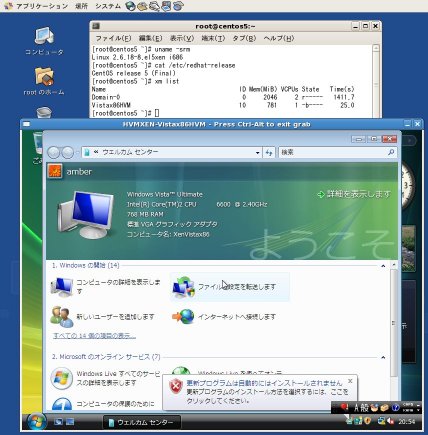
Task: Click Vista back navigation button
Action: tap(54, 153)
